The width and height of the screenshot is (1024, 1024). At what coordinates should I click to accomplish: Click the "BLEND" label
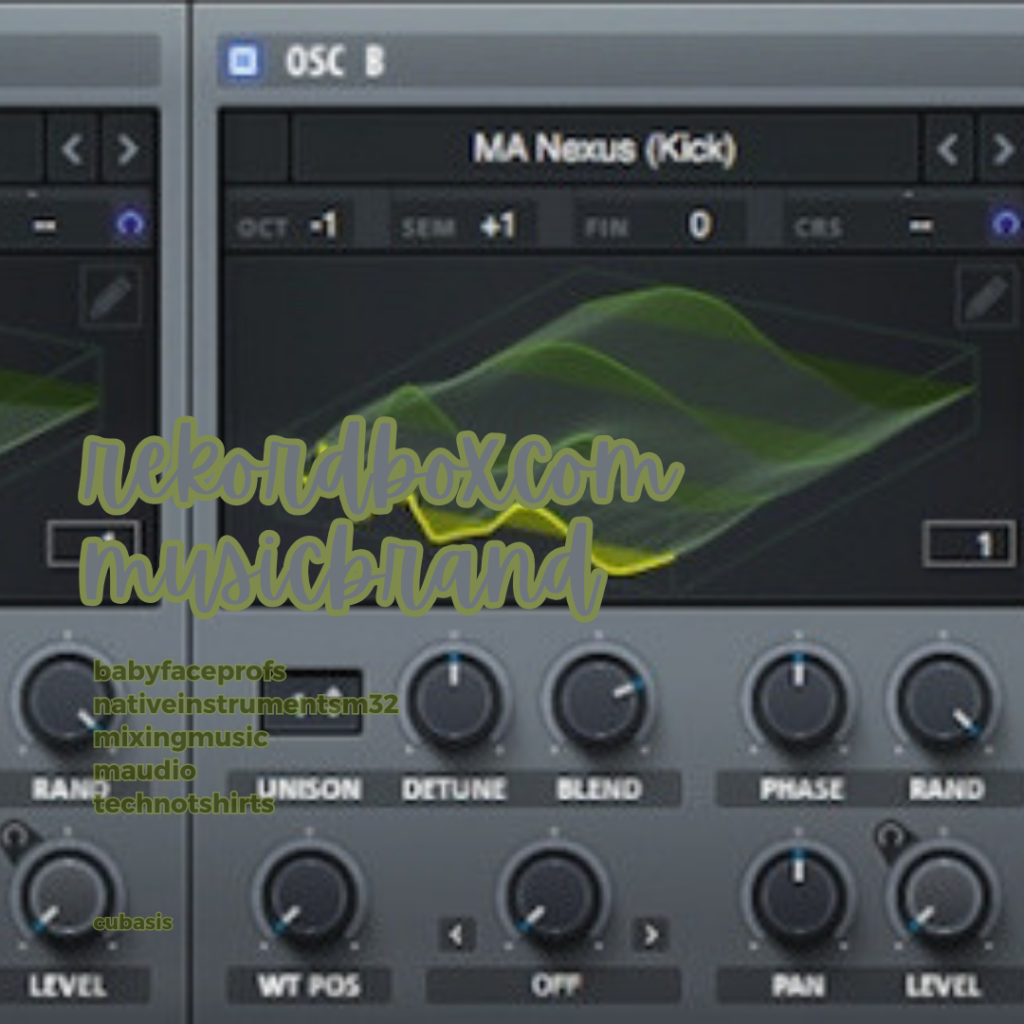coord(600,789)
